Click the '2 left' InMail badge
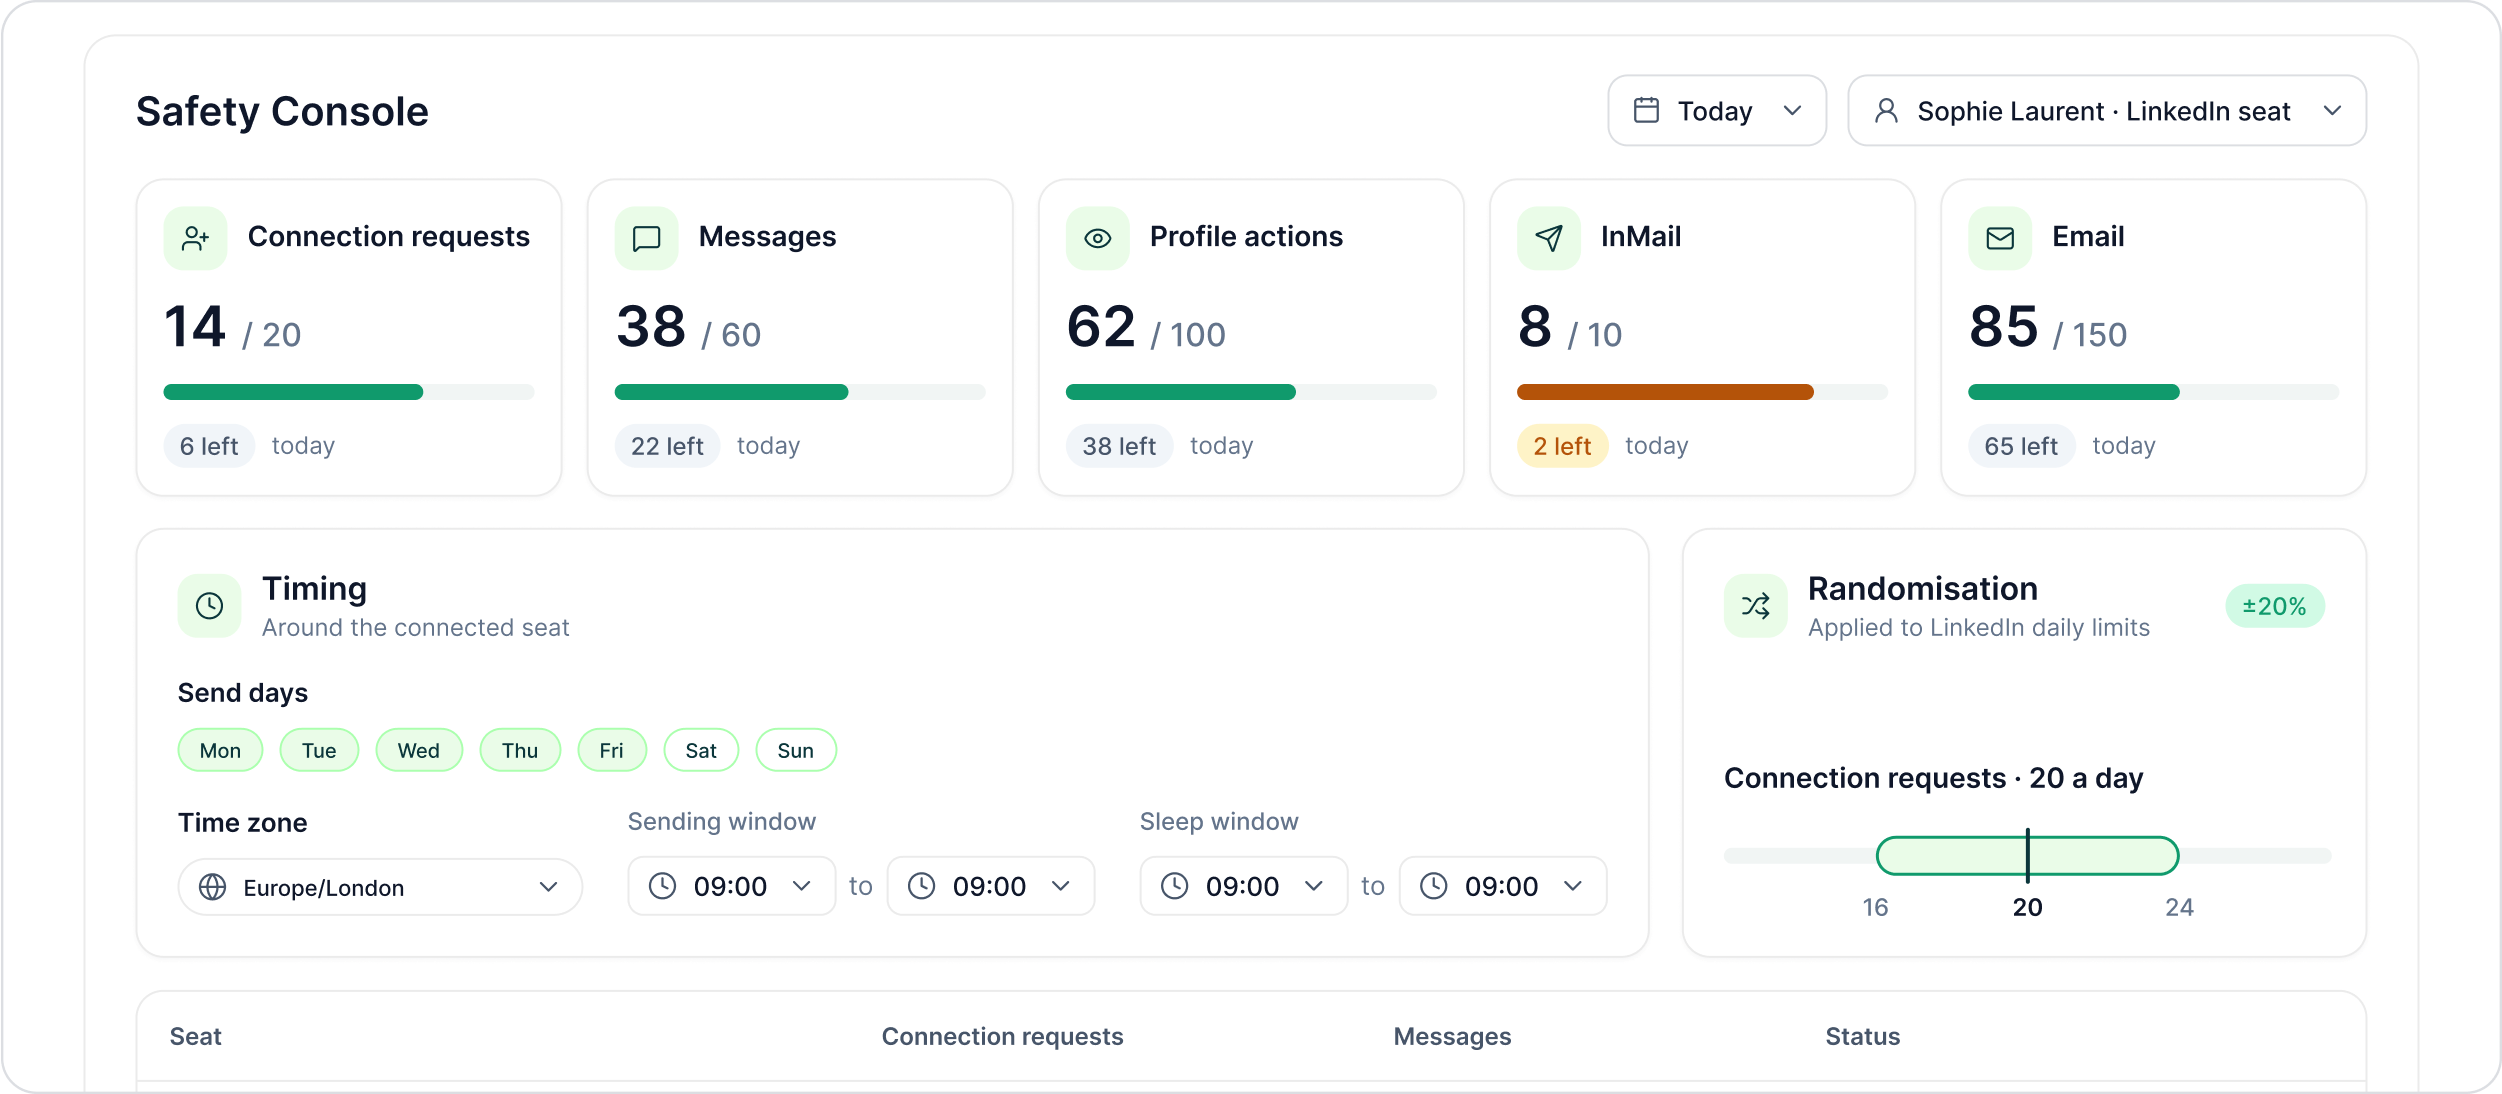2502x1094 pixels. (x=1562, y=446)
